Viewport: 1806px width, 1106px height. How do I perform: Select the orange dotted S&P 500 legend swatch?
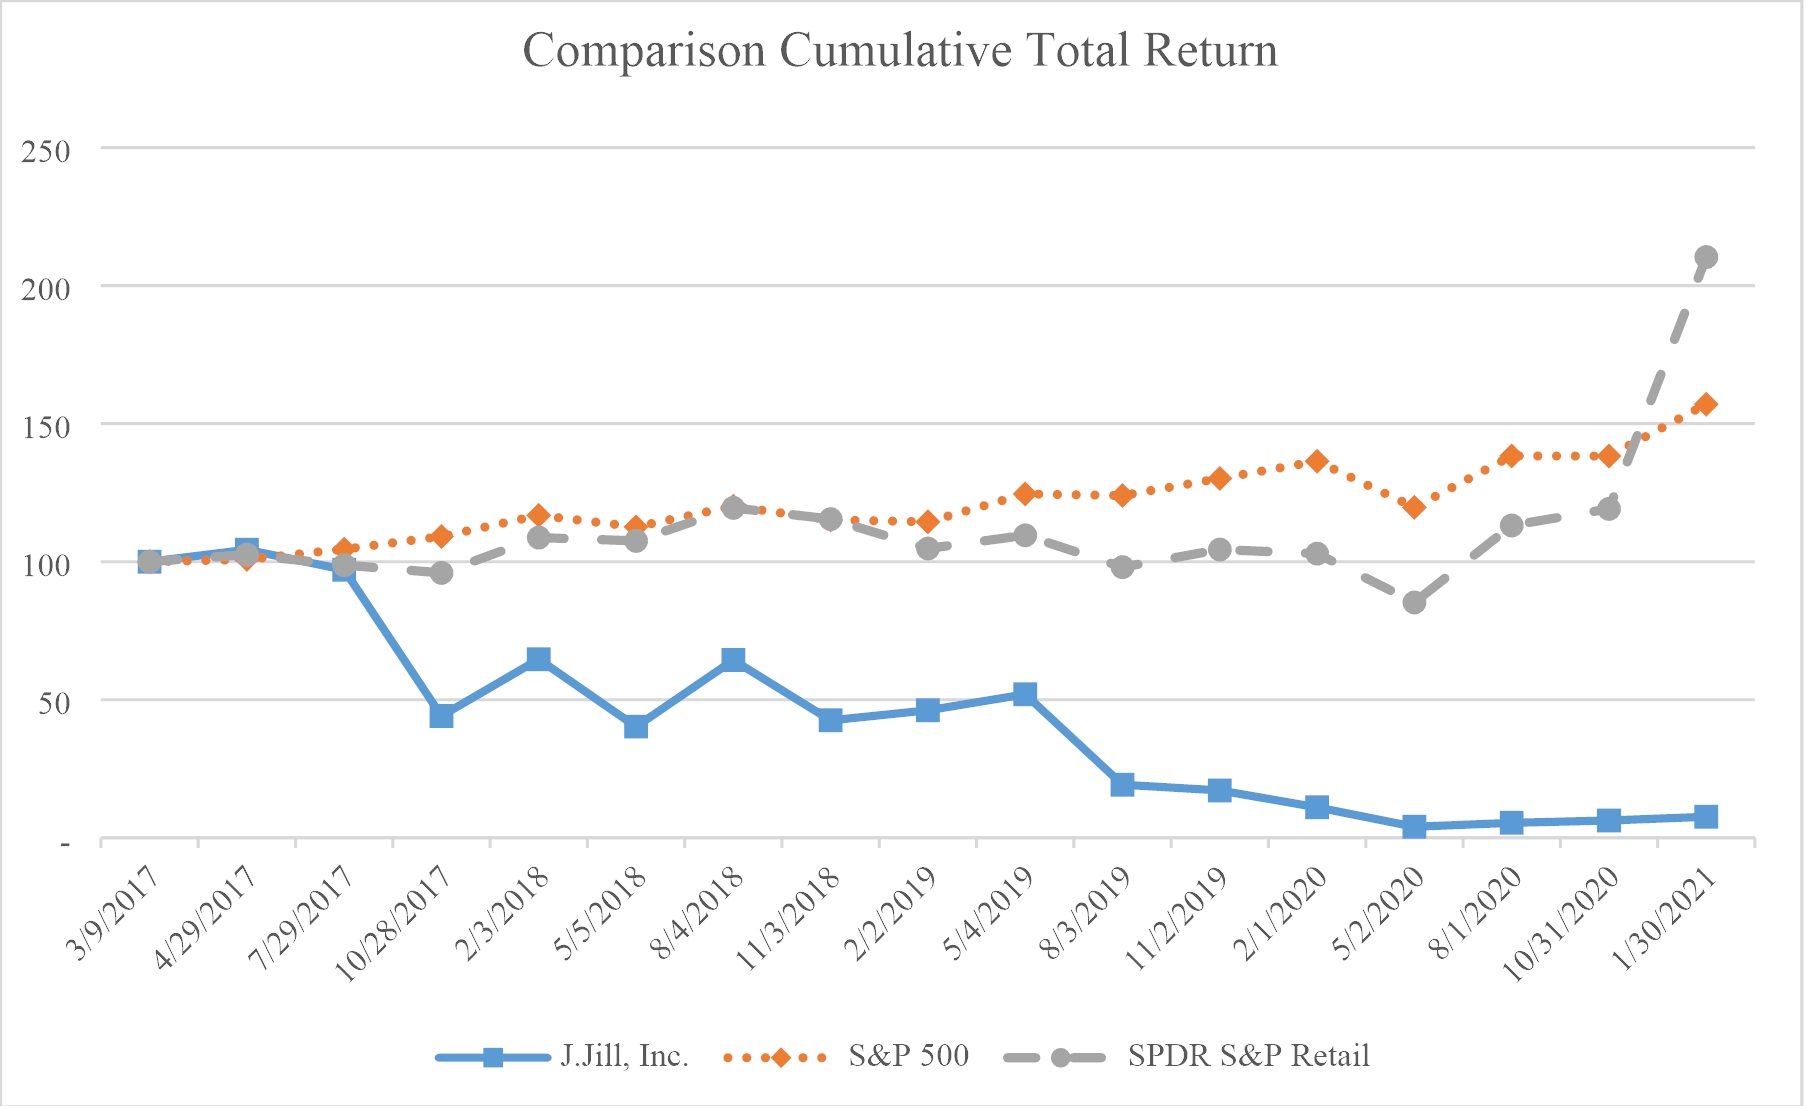click(x=776, y=1057)
